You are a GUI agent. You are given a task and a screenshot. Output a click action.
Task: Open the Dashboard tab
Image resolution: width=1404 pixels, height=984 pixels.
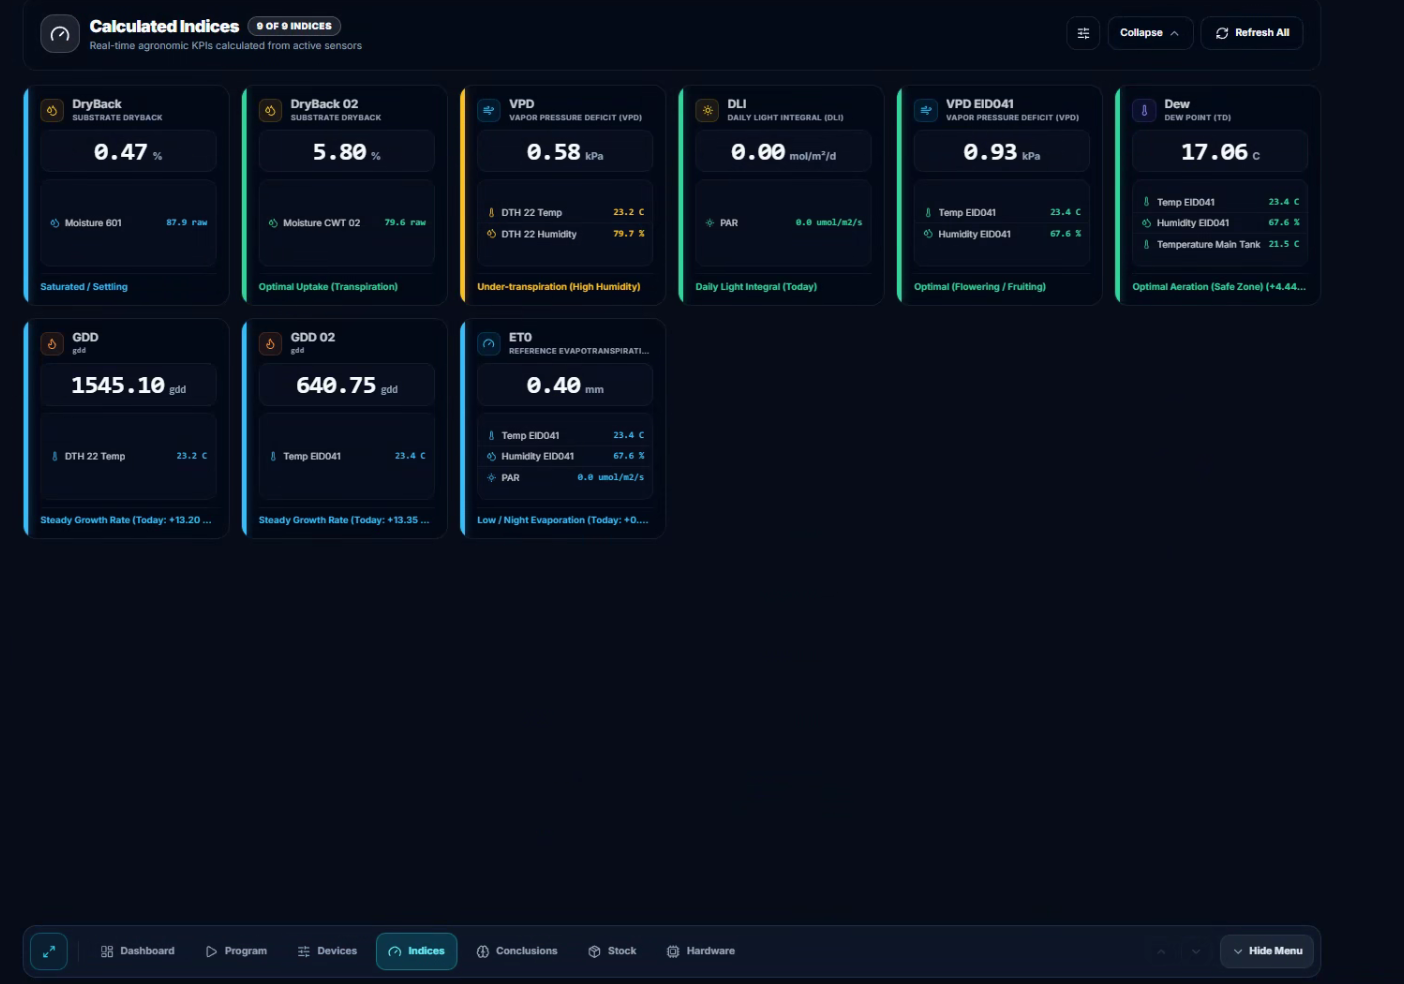point(138,951)
